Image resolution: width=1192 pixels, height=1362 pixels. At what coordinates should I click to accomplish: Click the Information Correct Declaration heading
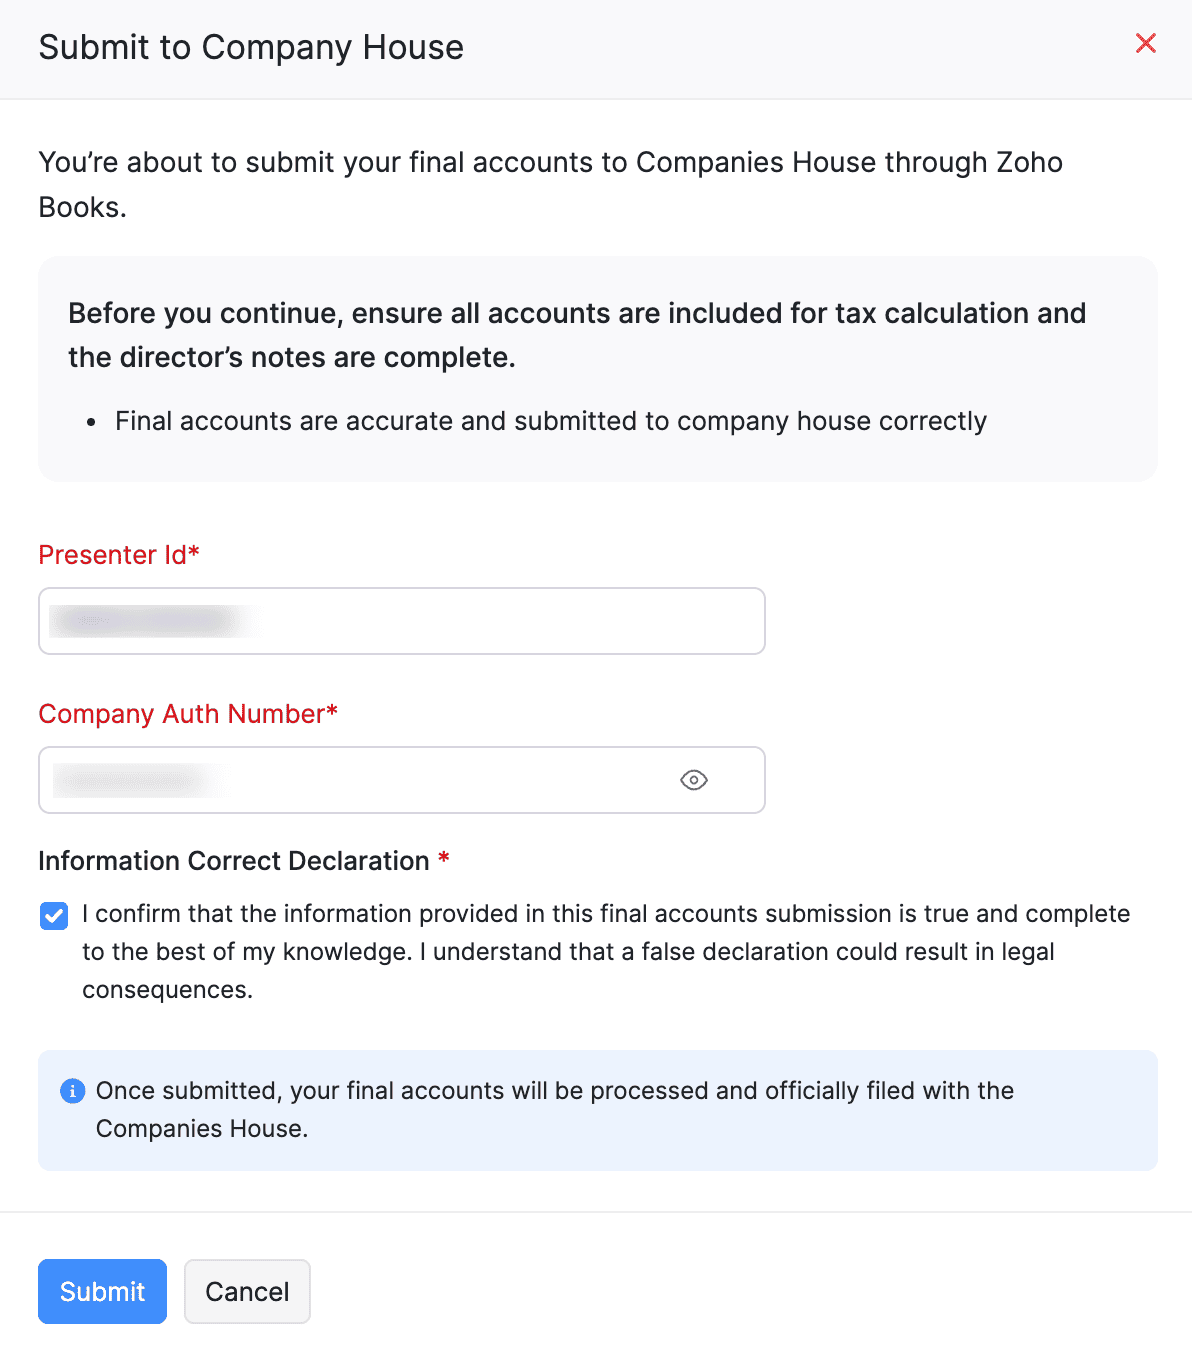point(233,861)
